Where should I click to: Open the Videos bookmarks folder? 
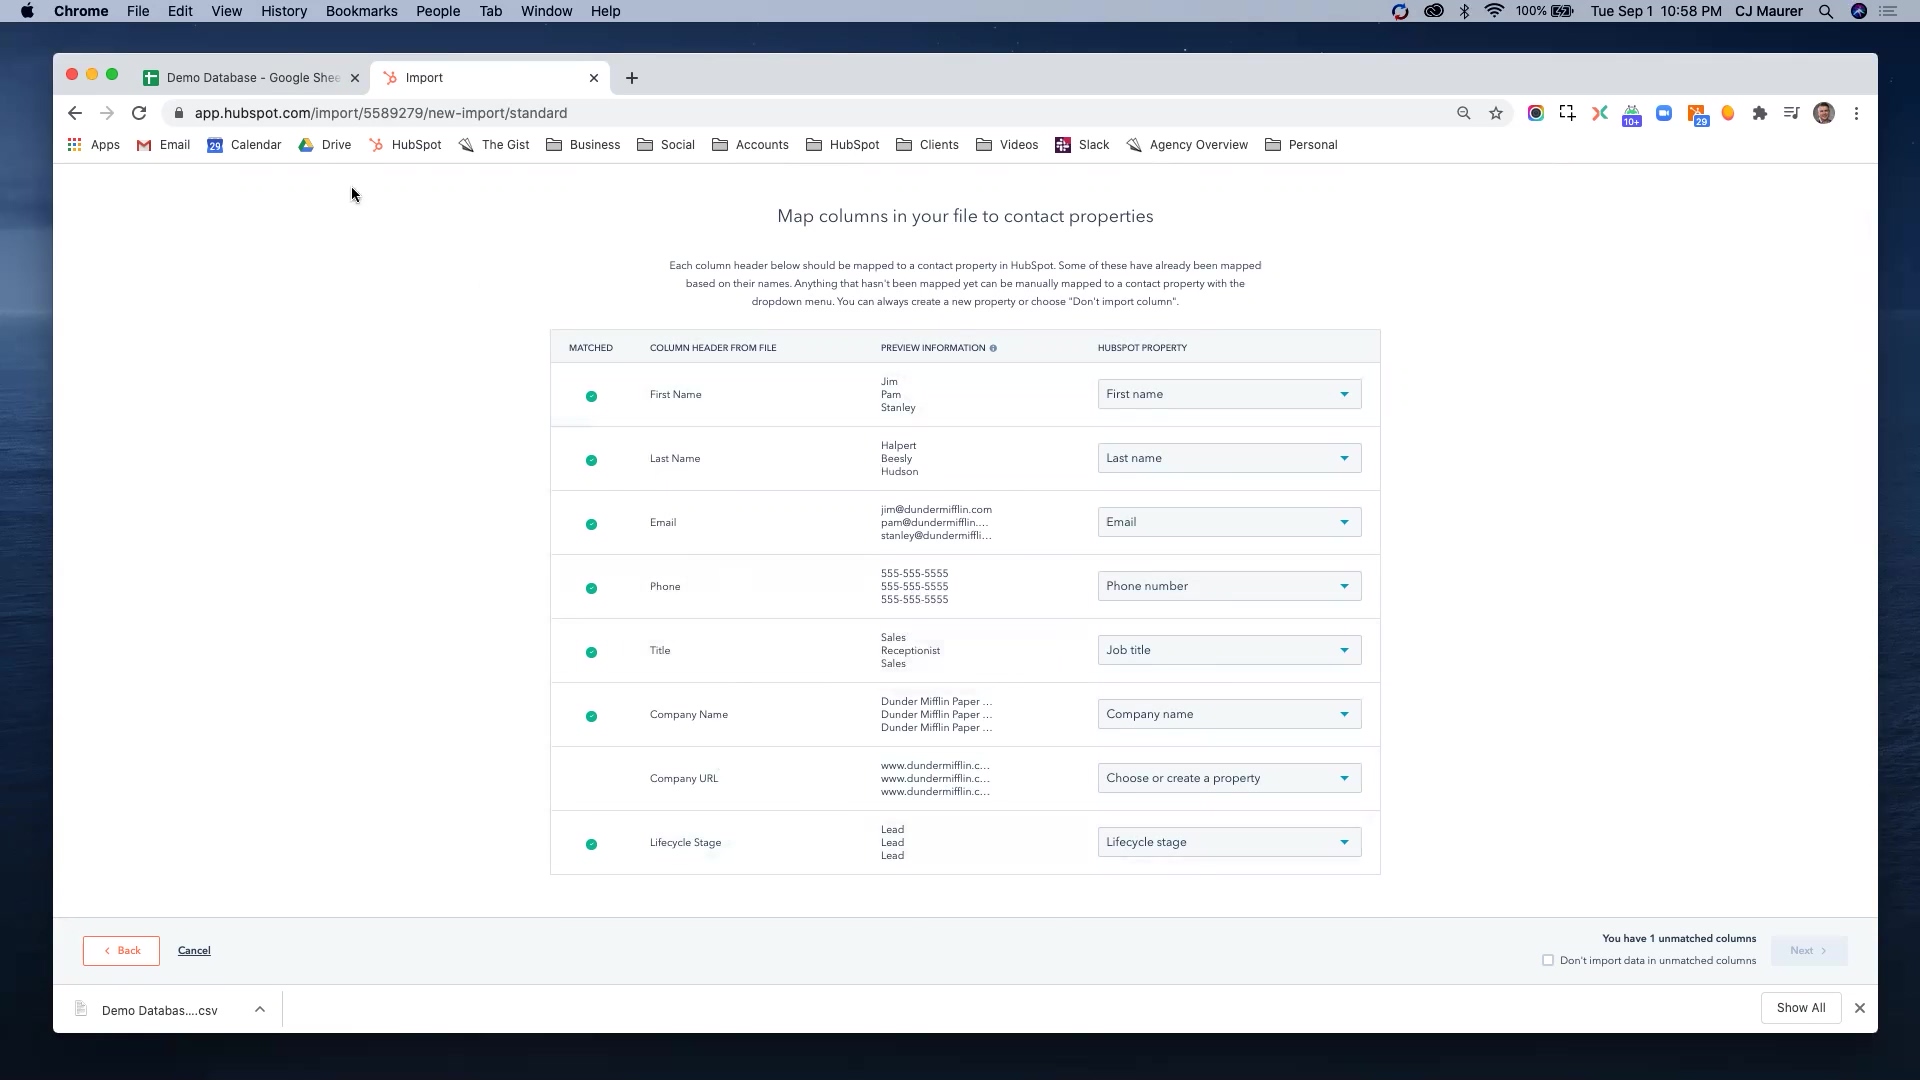(1007, 145)
